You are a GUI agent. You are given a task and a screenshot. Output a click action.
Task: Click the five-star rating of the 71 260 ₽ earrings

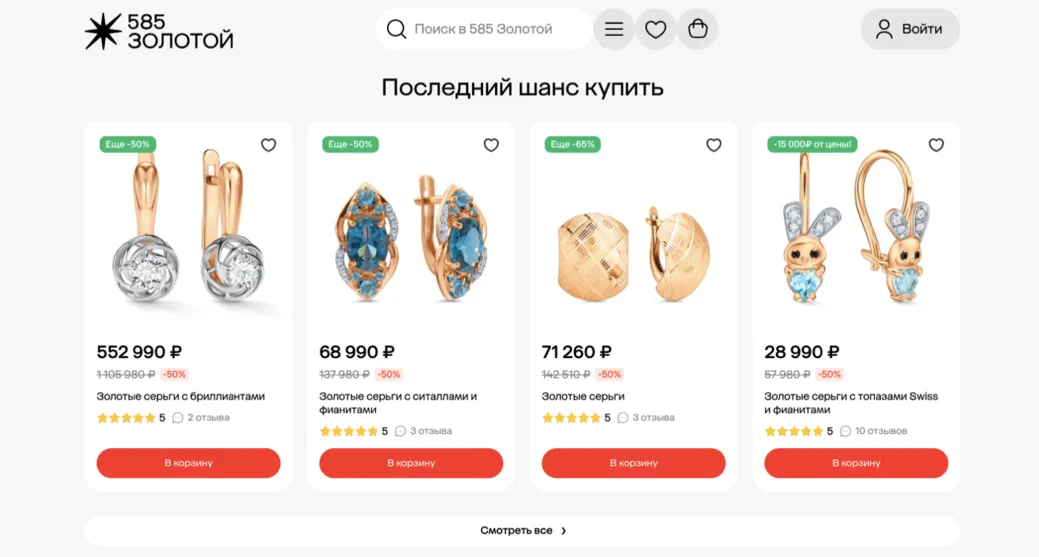(571, 418)
